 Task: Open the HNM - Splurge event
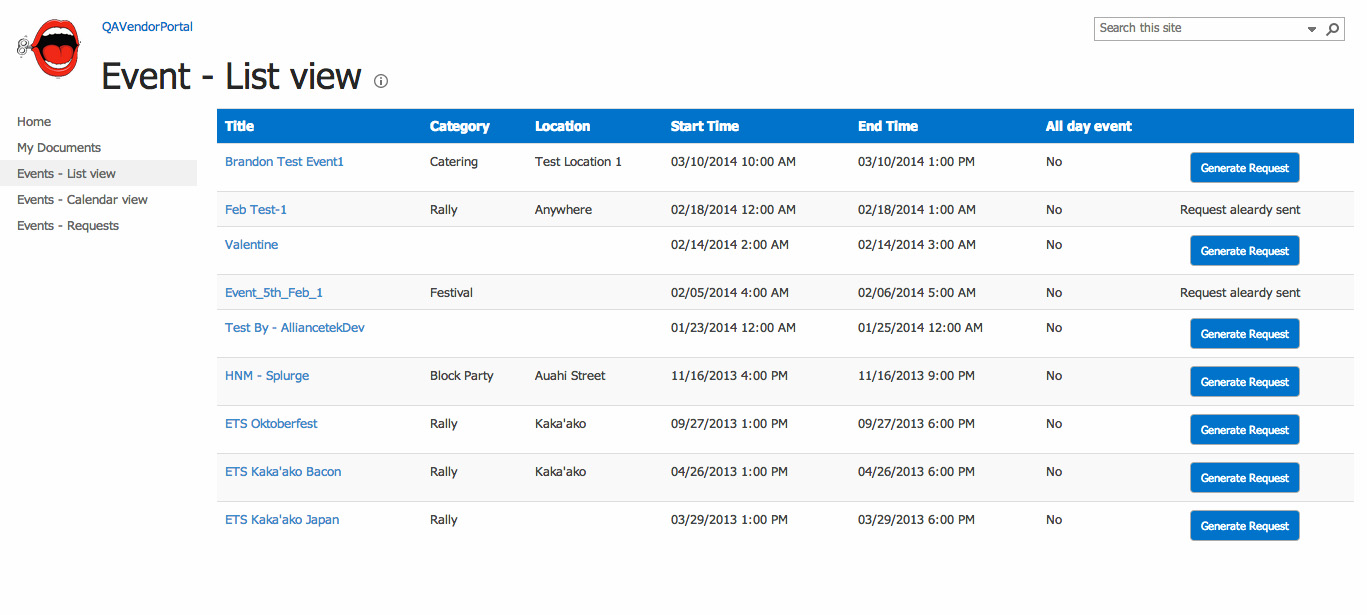click(x=267, y=376)
